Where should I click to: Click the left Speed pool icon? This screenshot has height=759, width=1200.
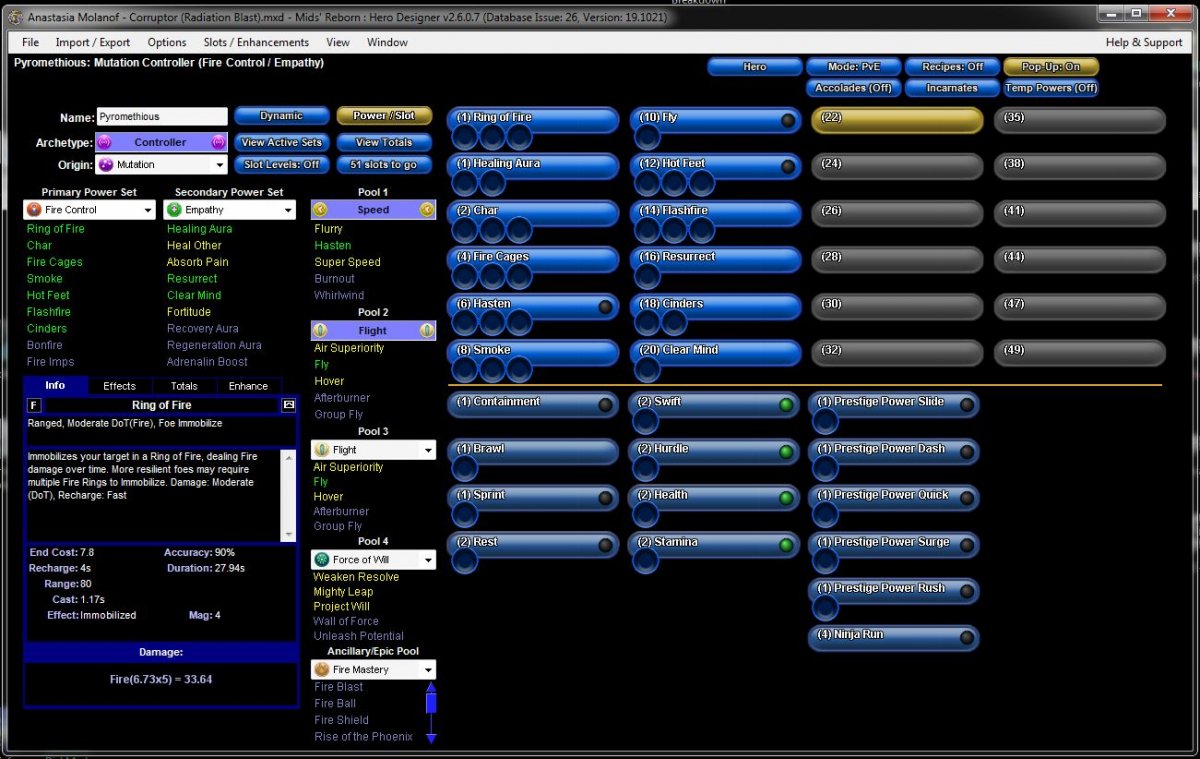[x=320, y=210]
